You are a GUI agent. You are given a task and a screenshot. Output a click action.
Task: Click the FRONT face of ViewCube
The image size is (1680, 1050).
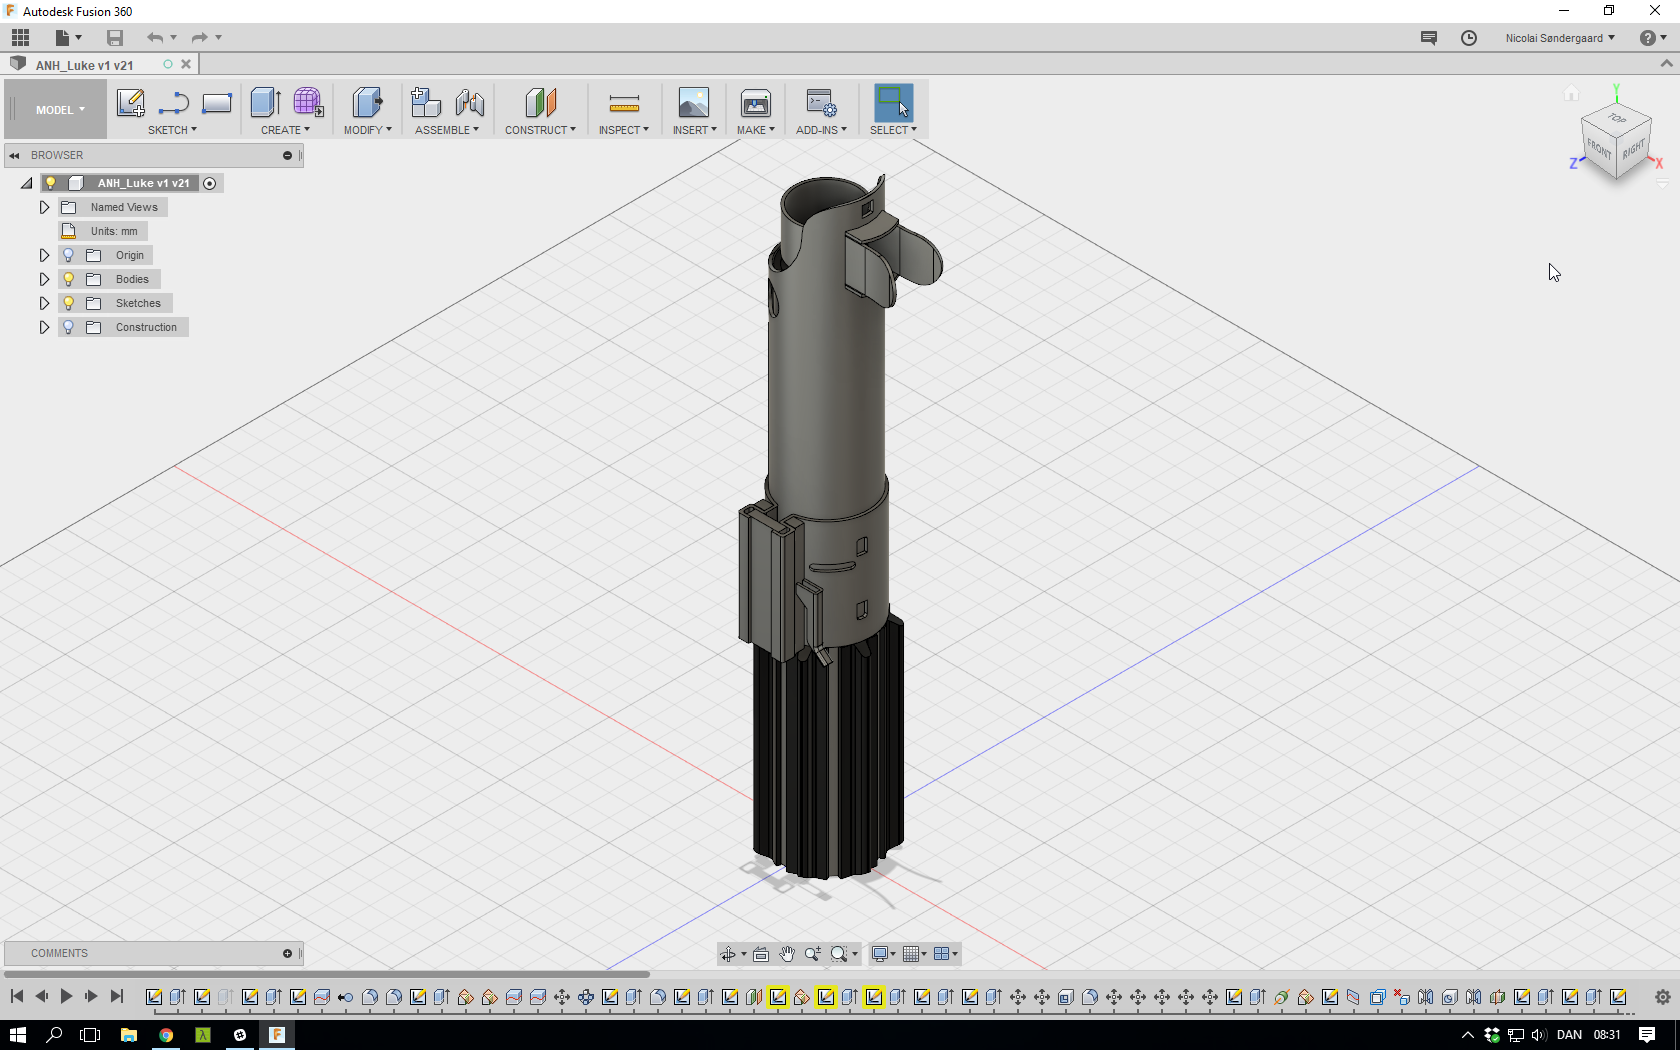point(1600,149)
